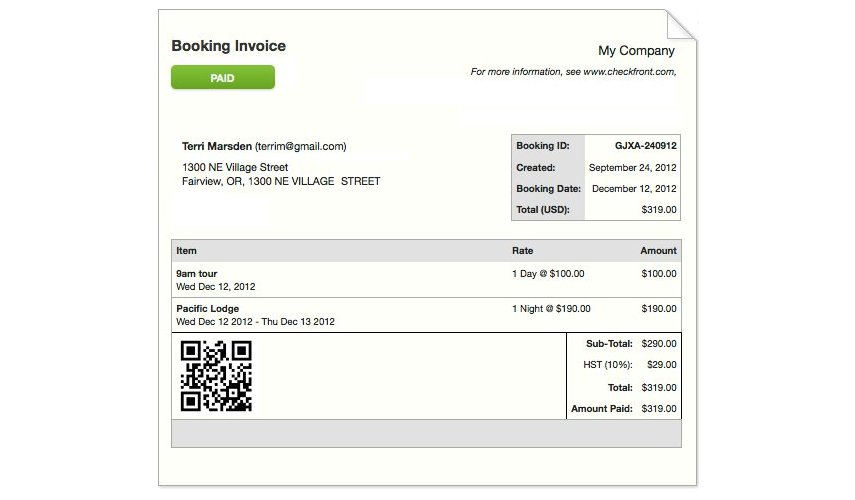Click the Amount Paid label

coord(601,409)
